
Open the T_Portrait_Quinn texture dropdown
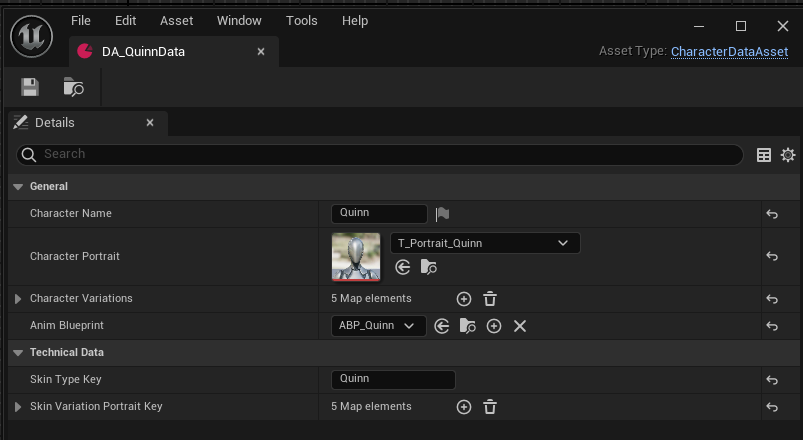pyautogui.click(x=484, y=243)
